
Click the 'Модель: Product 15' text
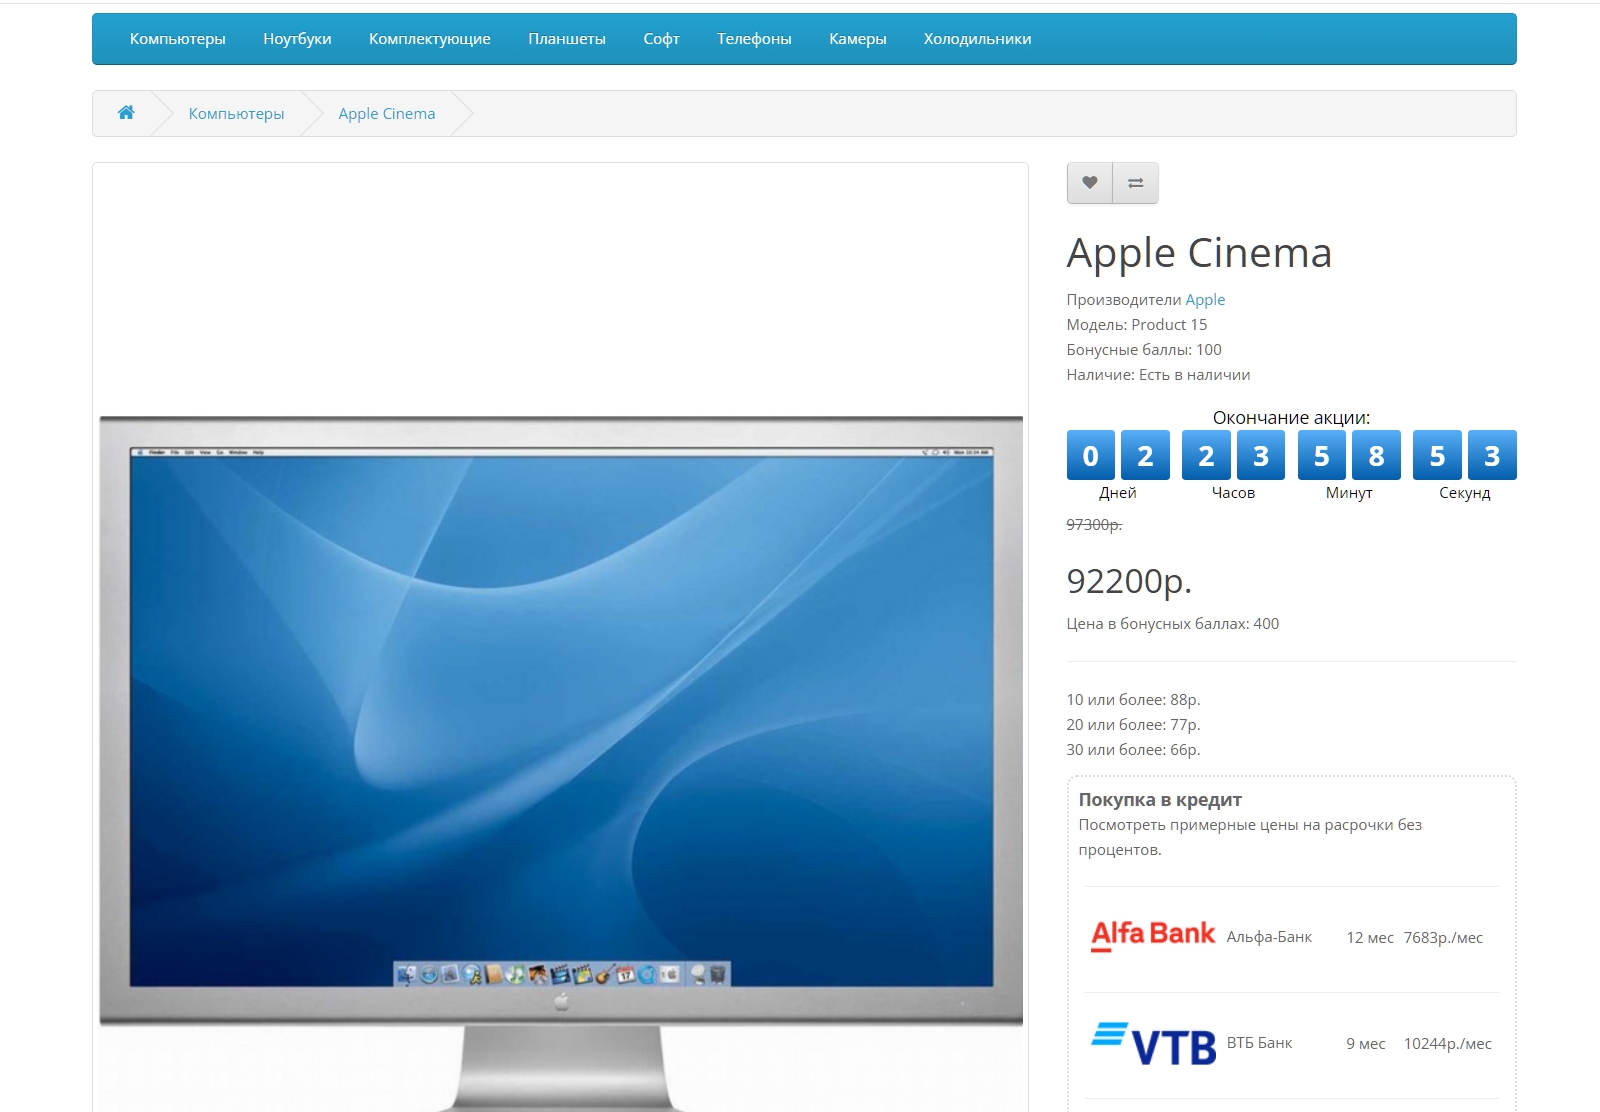1137,325
